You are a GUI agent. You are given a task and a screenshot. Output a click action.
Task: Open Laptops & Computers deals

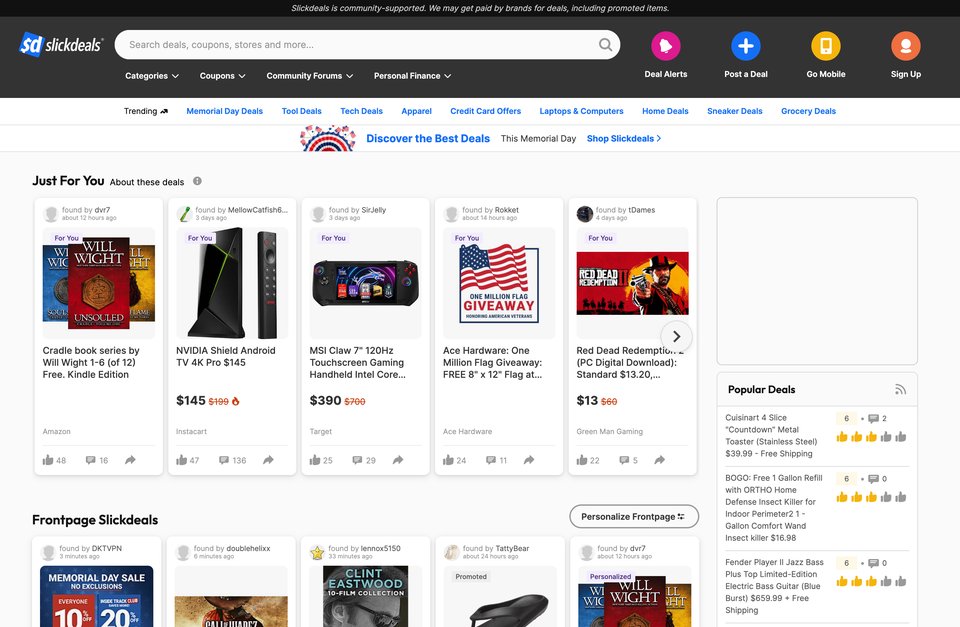coord(581,111)
